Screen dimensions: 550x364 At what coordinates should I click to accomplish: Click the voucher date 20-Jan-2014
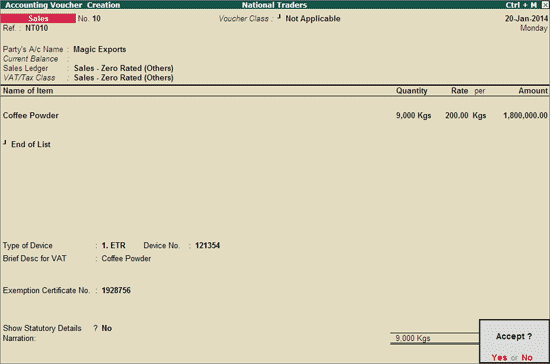coord(526,19)
